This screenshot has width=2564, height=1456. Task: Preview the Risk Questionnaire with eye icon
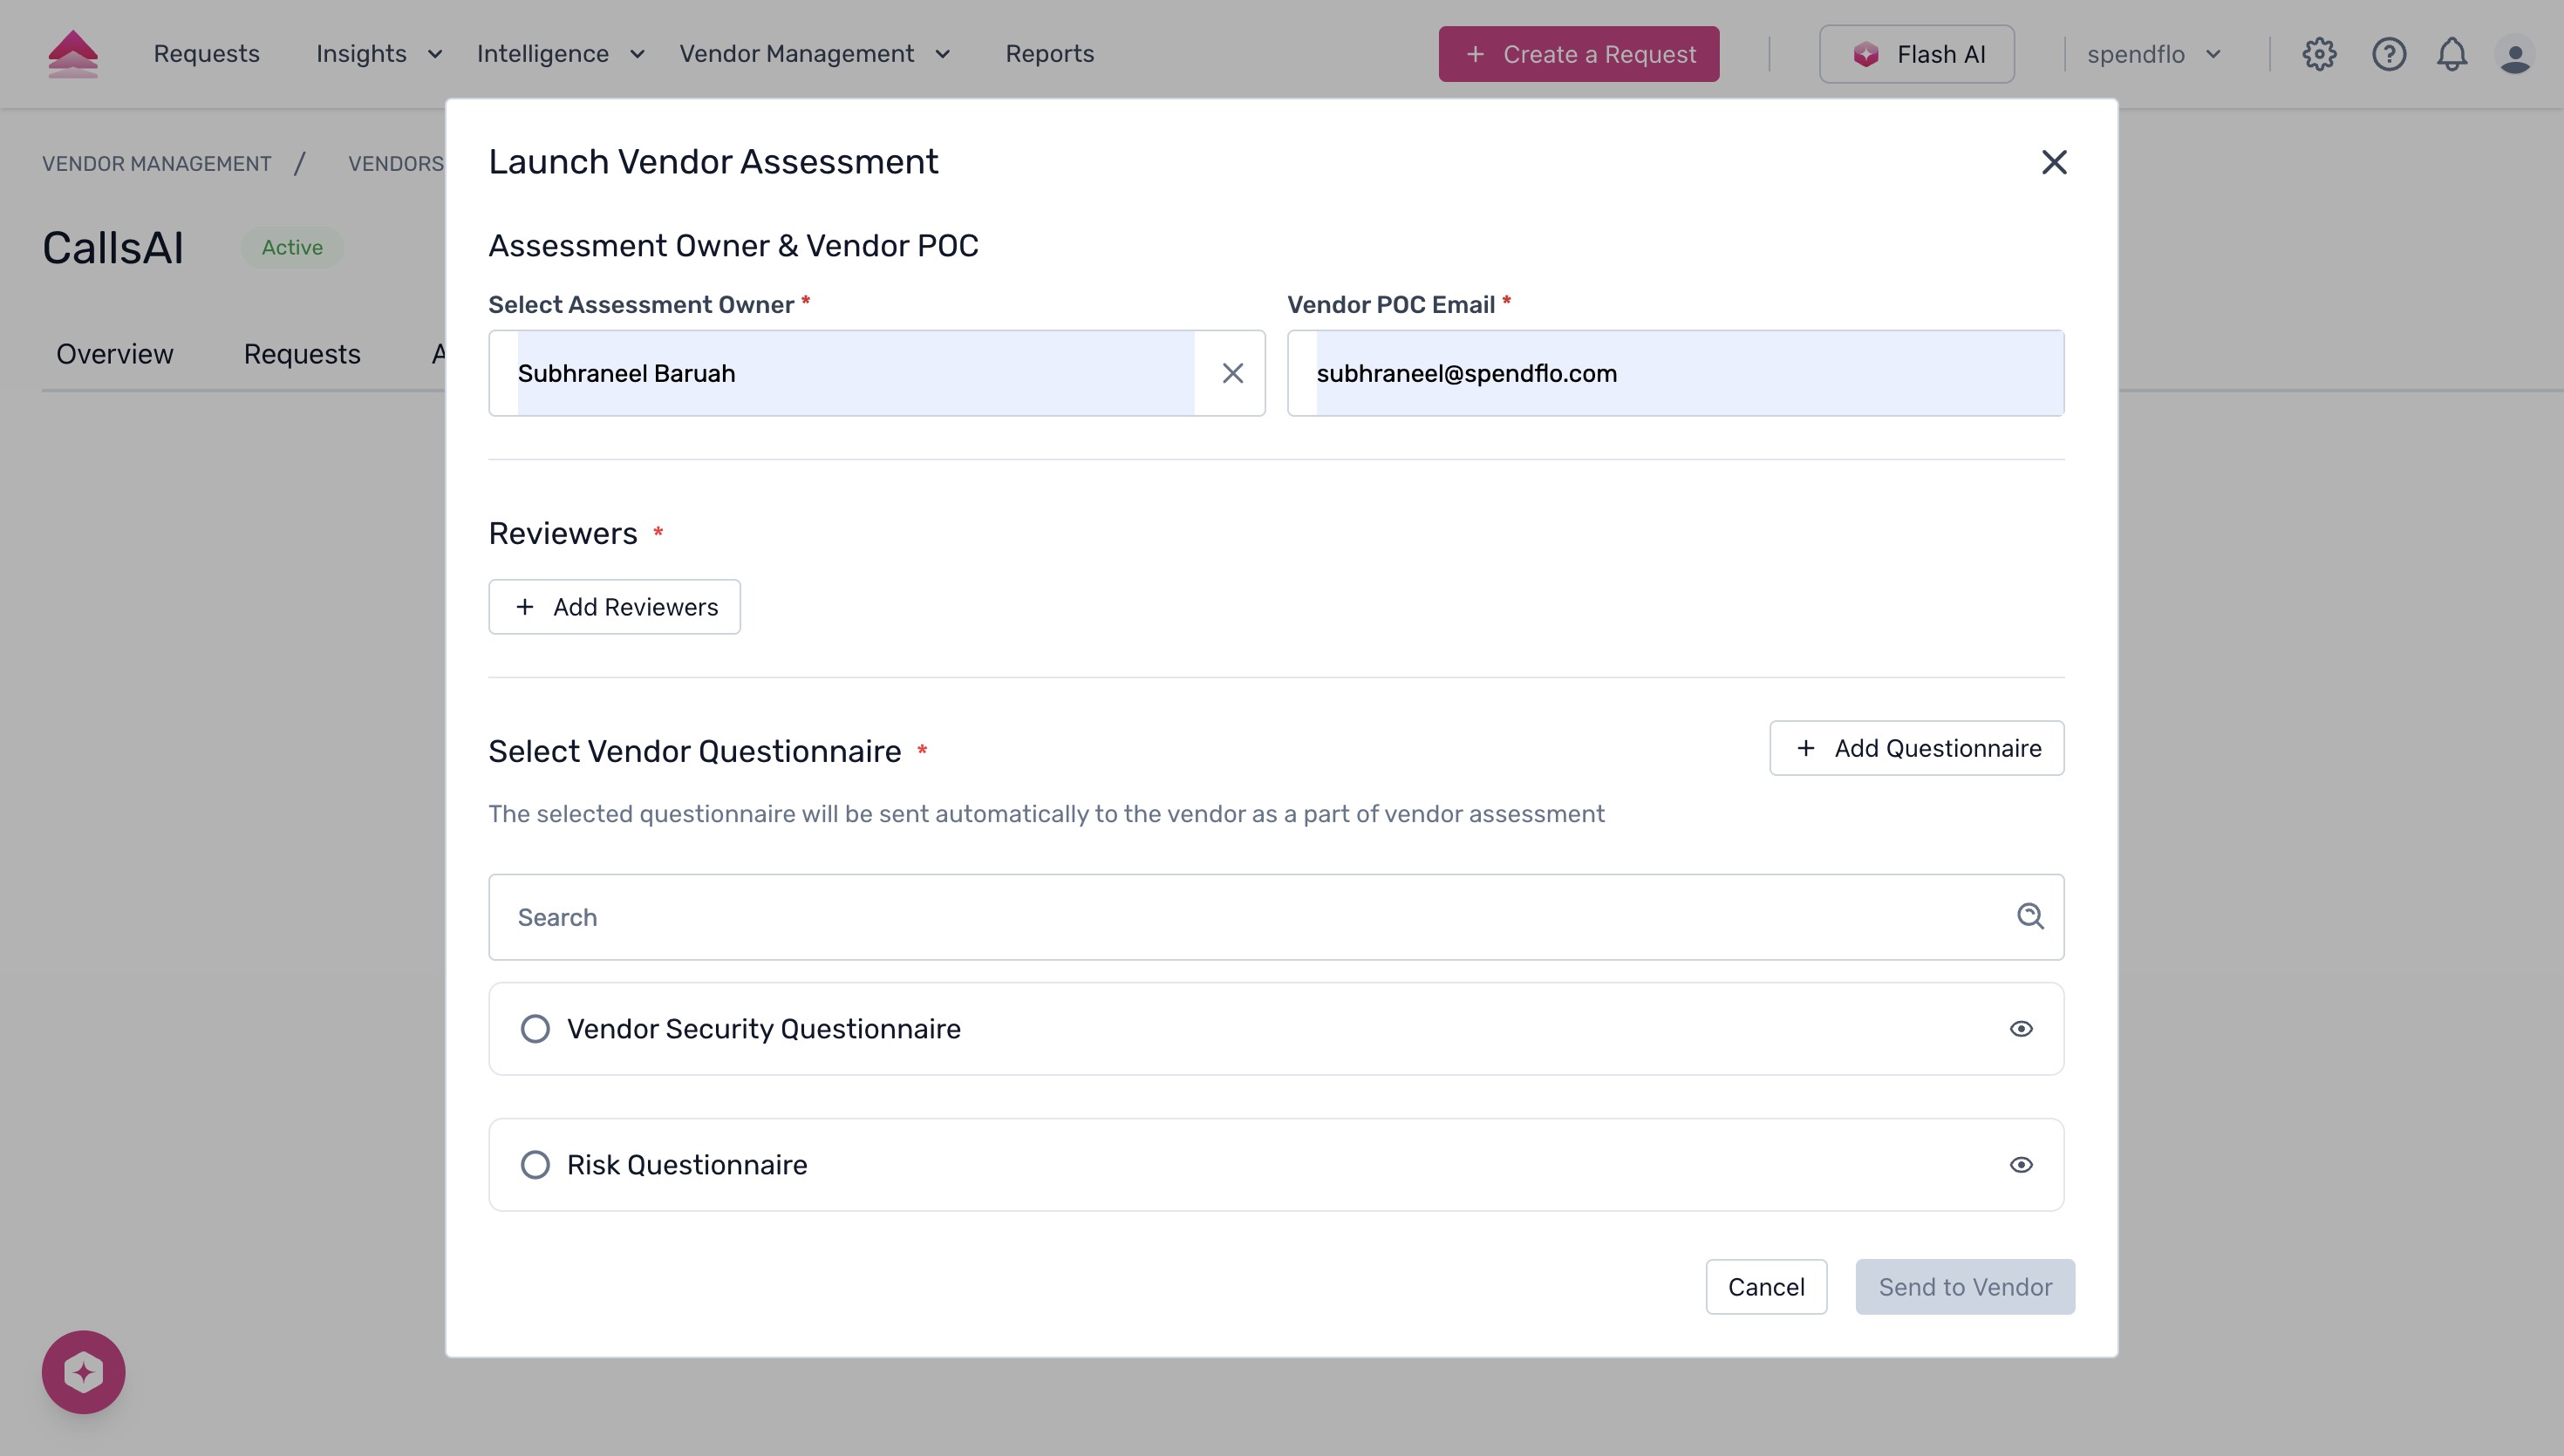pyautogui.click(x=2021, y=1164)
